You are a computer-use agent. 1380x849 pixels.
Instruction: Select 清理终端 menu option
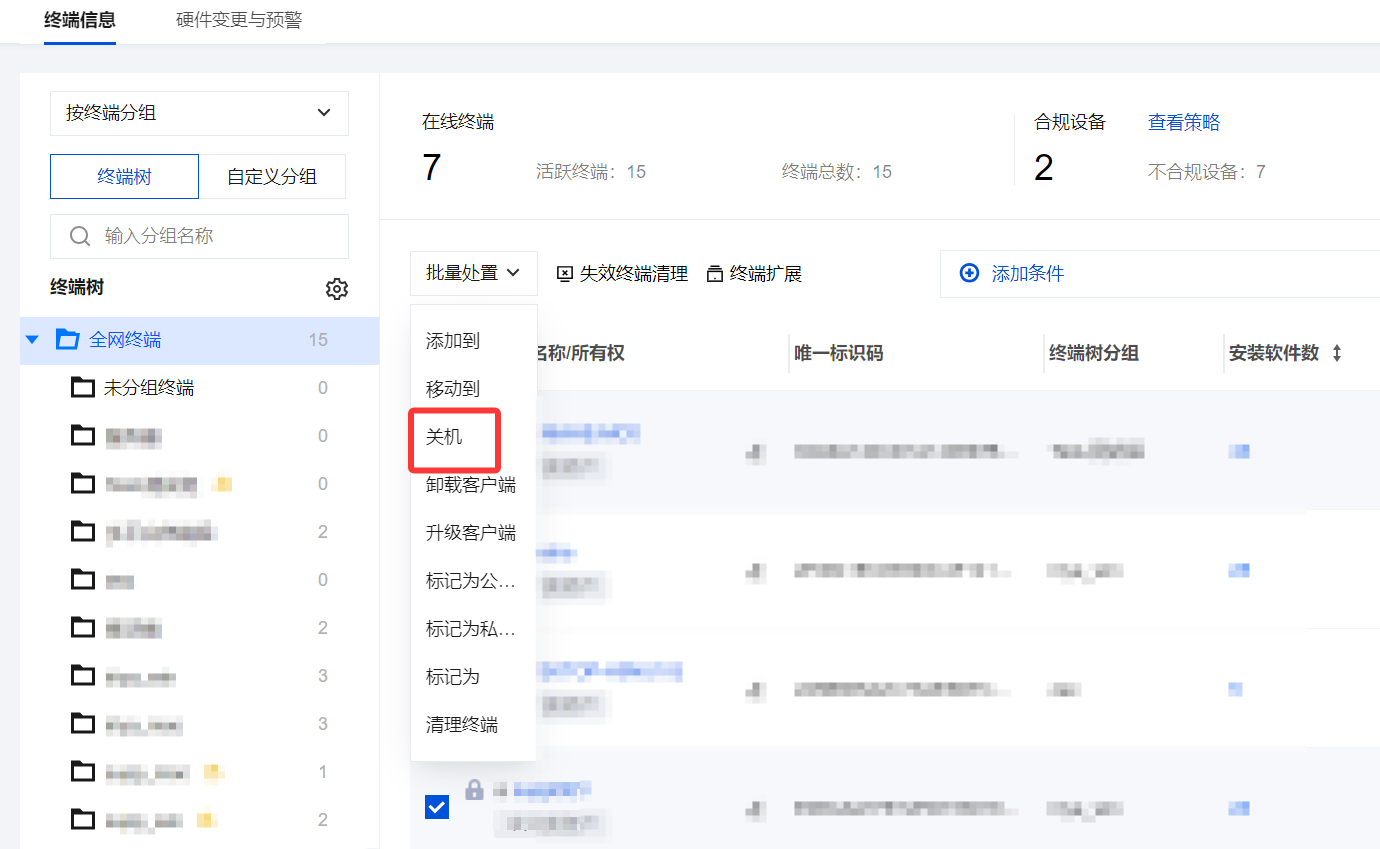pos(462,725)
